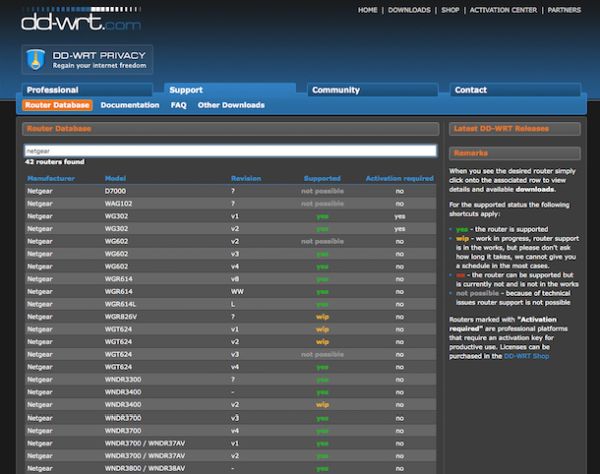Viewport: 600px width, 474px height.
Task: Go to the HOME link
Action: [367, 10]
